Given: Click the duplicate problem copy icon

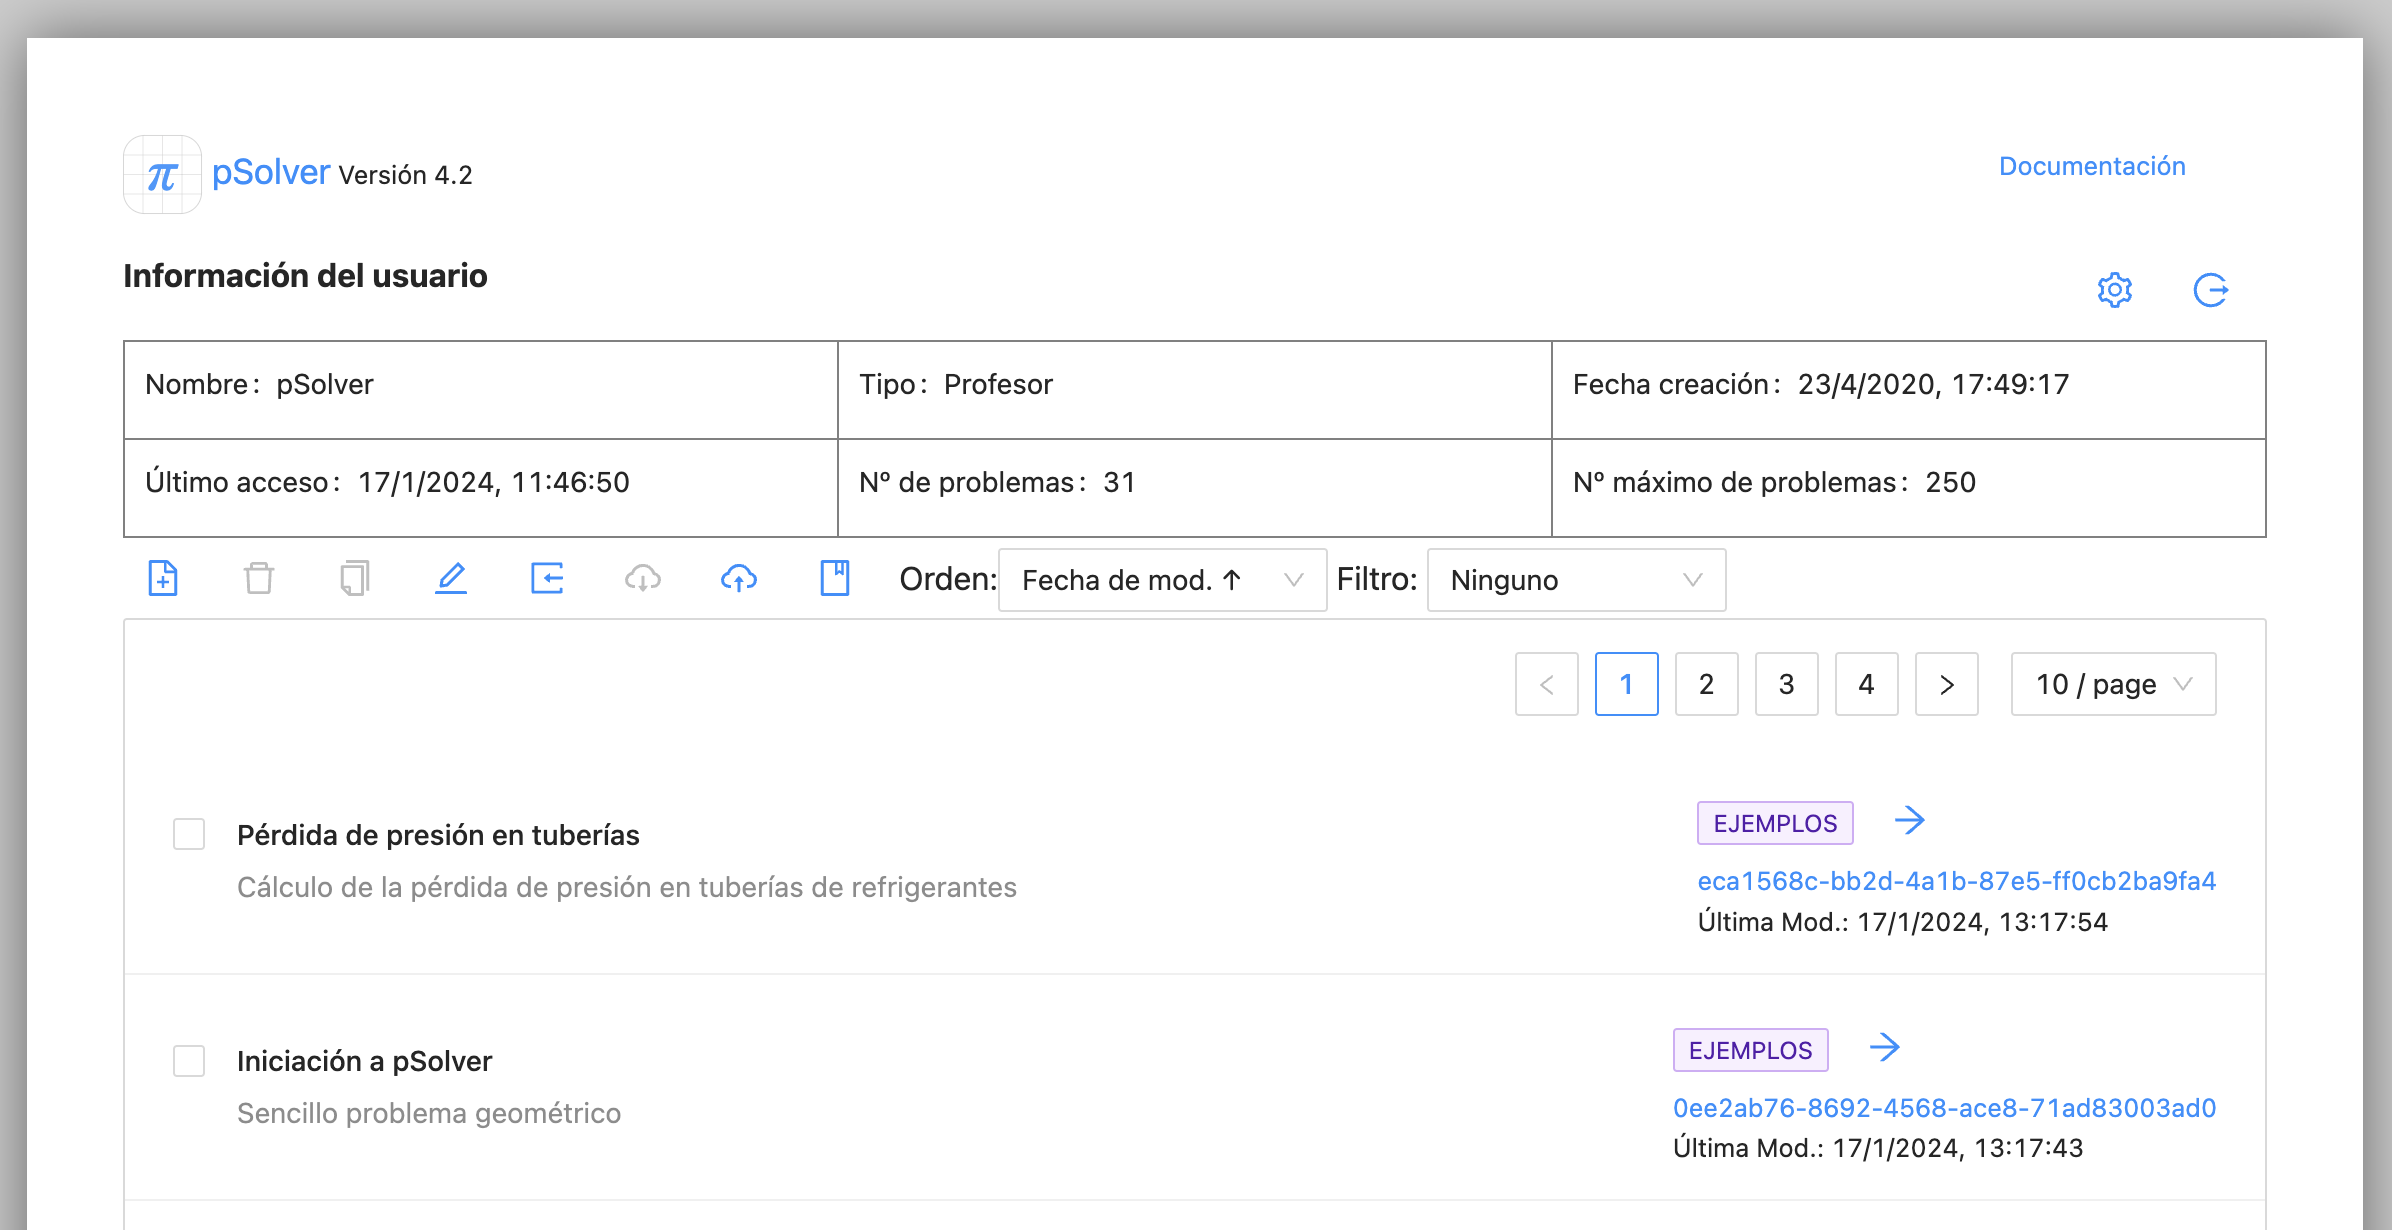Looking at the screenshot, I should tap(355, 578).
